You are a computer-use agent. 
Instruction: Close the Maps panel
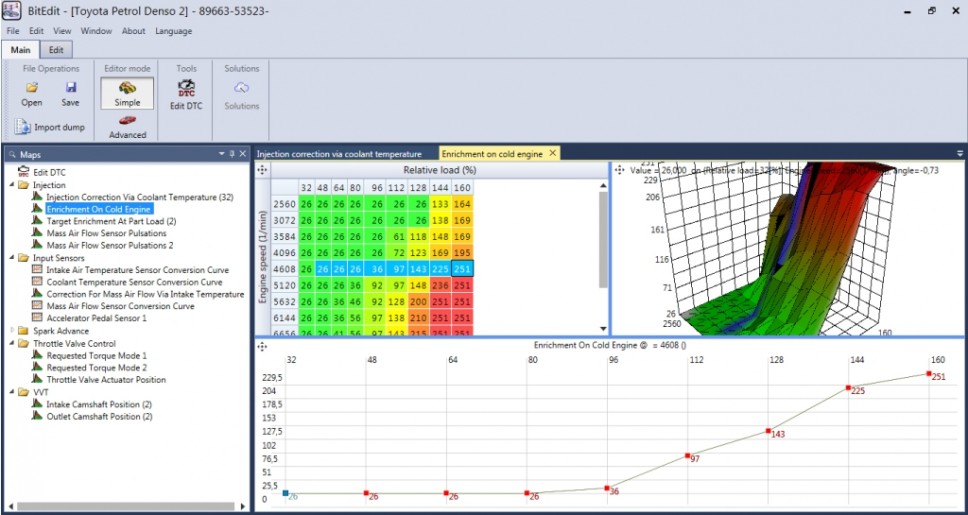(x=243, y=154)
